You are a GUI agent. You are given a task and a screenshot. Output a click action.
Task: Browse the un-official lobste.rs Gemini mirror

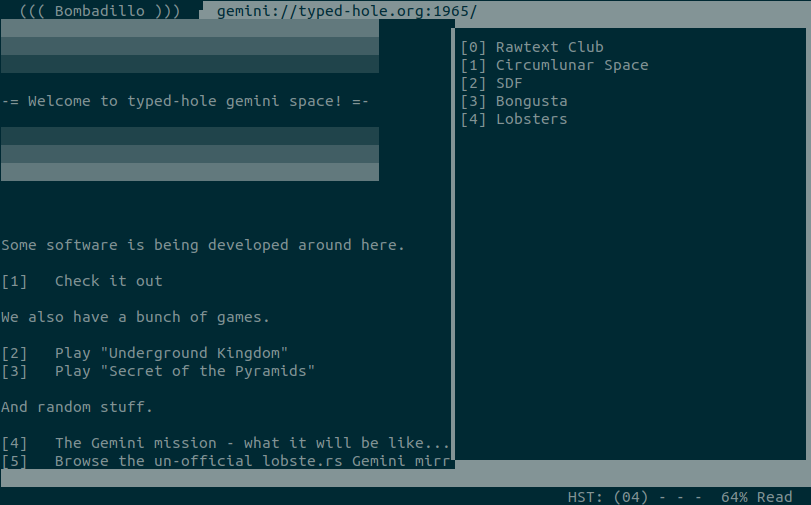tap(252, 461)
